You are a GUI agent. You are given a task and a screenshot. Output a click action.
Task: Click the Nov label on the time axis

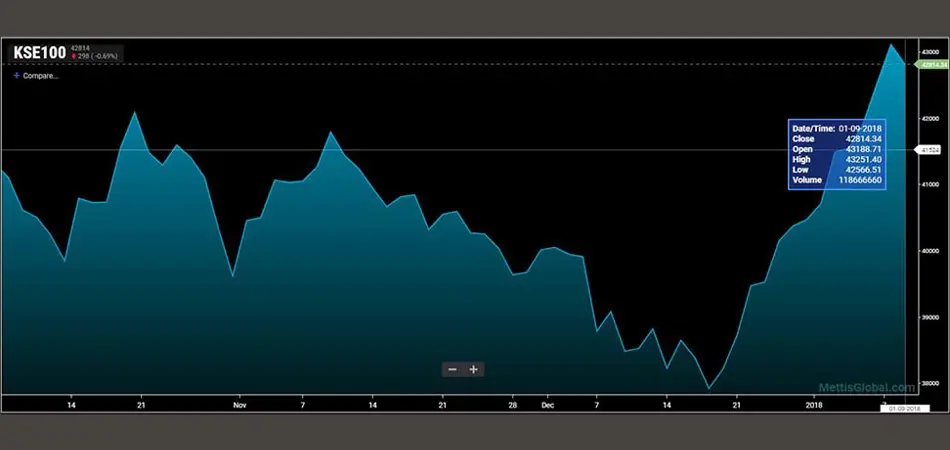point(239,405)
